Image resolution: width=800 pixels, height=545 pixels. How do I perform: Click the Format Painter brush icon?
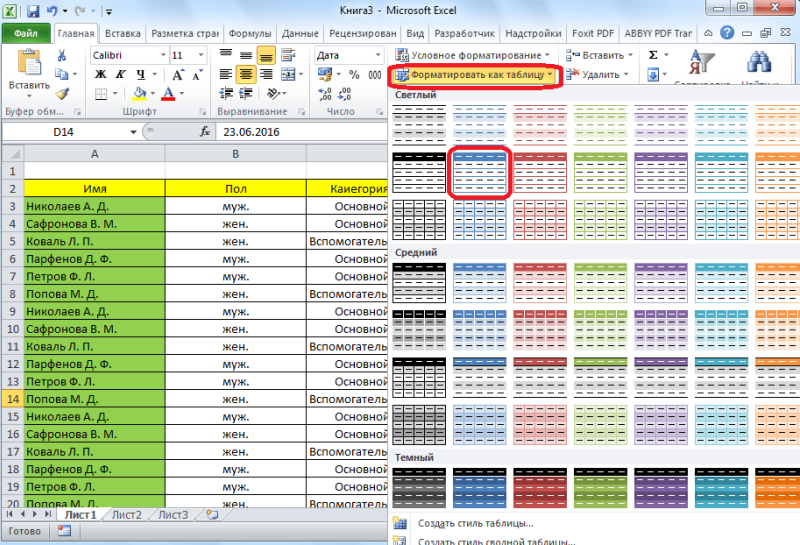coord(62,94)
